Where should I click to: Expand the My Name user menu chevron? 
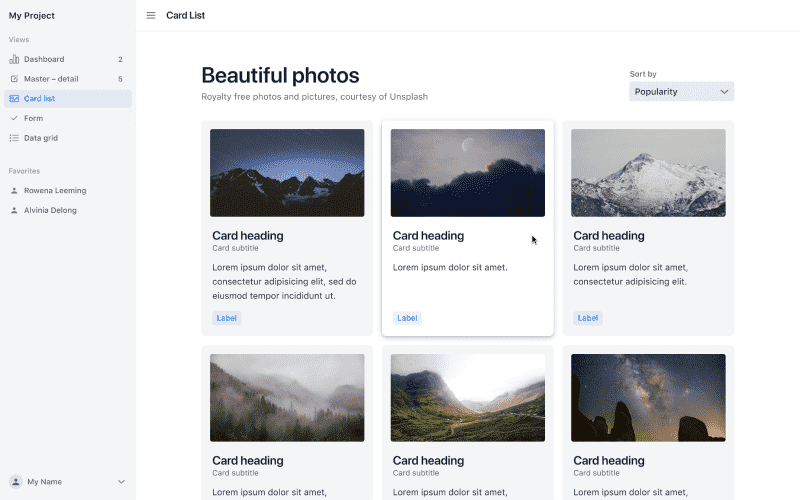pos(121,482)
